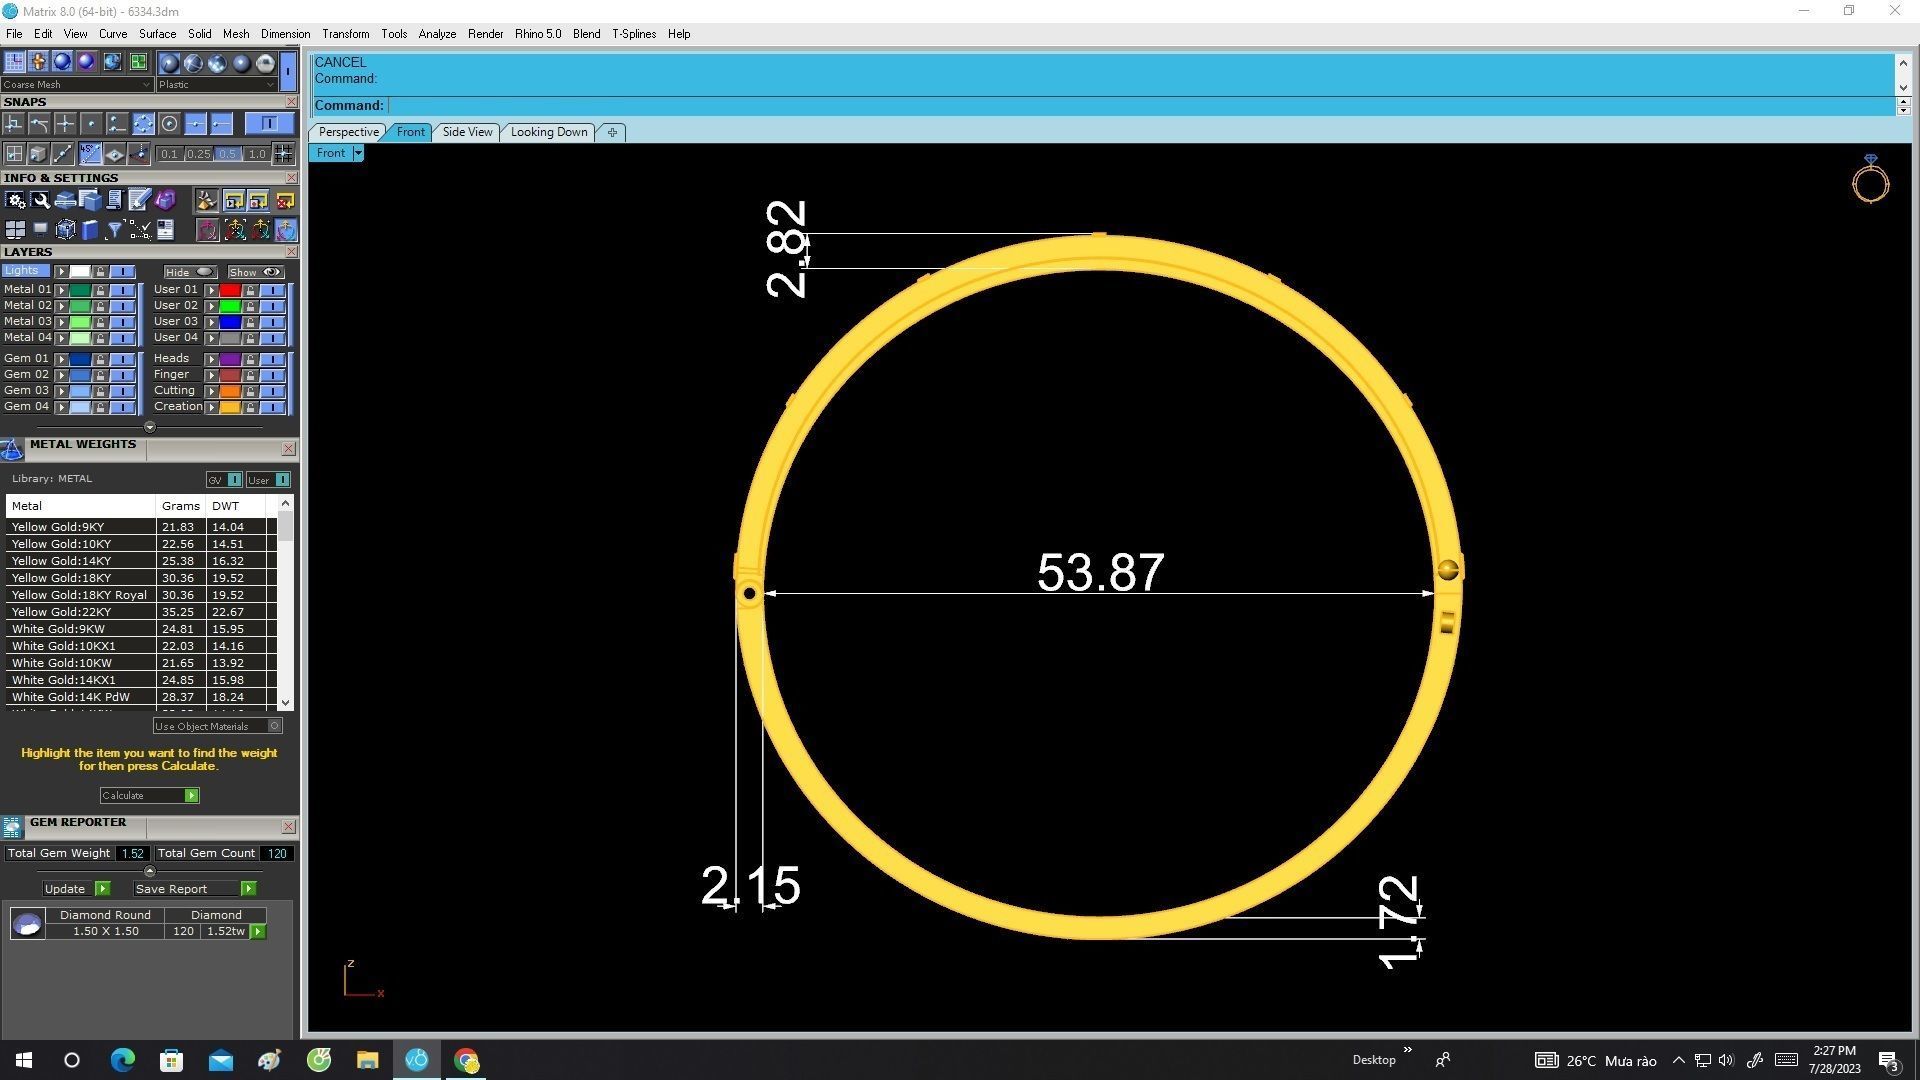The height and width of the screenshot is (1080, 1920).
Task: Click the User 01 red color swatch
Action: pyautogui.click(x=230, y=290)
